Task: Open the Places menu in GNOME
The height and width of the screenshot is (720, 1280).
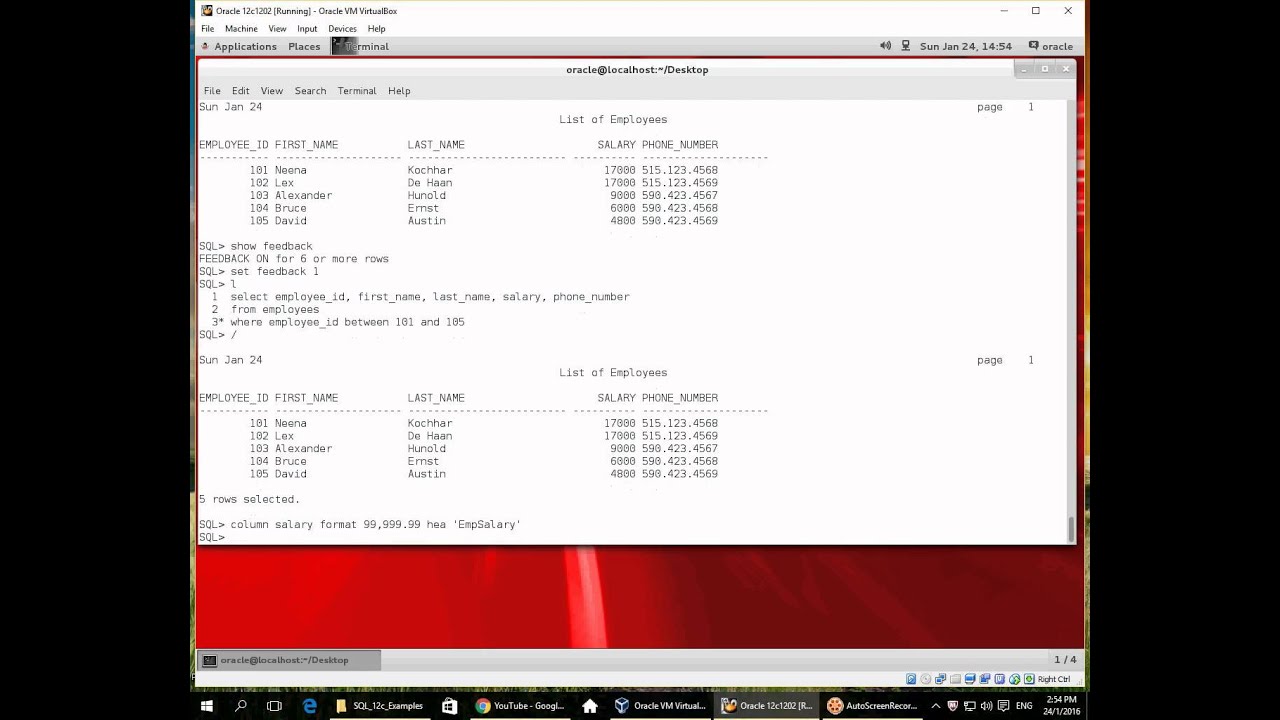Action: pyautogui.click(x=304, y=46)
